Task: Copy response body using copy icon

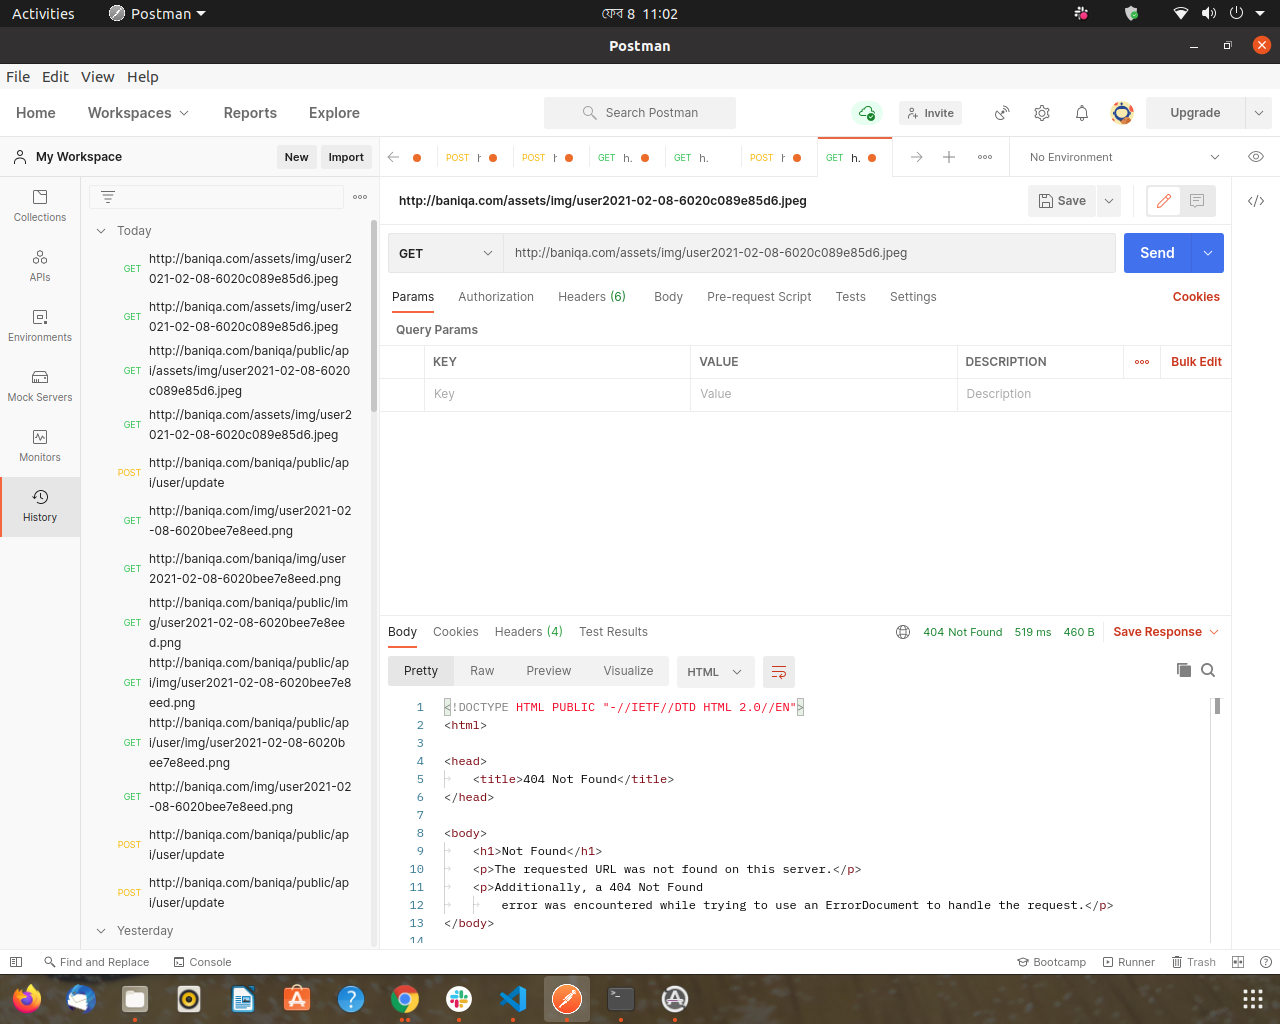Action: pos(1184,671)
